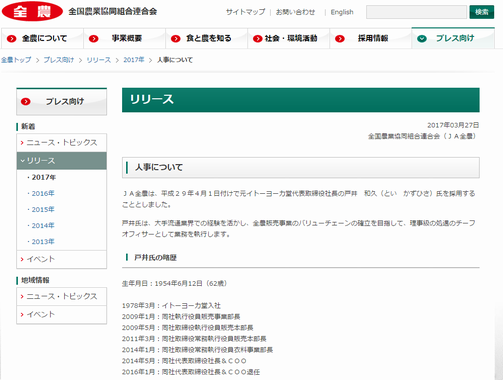Click the 全農 red oval logo
Viewport: 503px width, 380px height.
32,11
